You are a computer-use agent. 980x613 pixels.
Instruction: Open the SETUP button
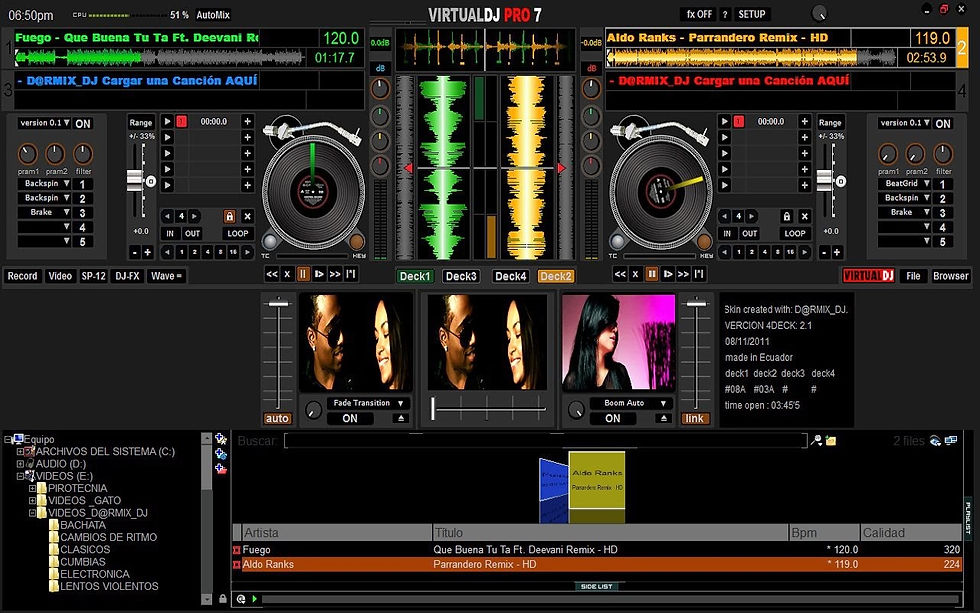pyautogui.click(x=751, y=14)
